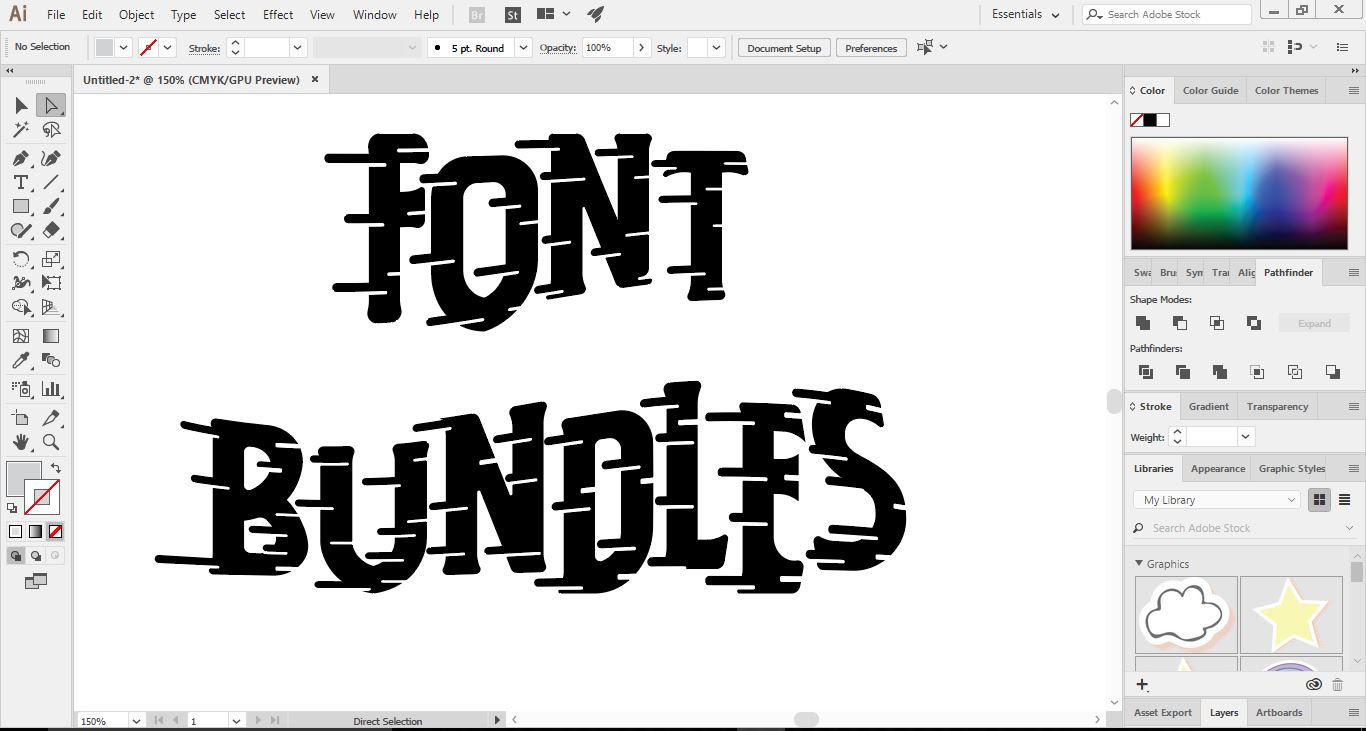Open the Style dropdown in control bar
This screenshot has width=1366, height=731.
716,48
